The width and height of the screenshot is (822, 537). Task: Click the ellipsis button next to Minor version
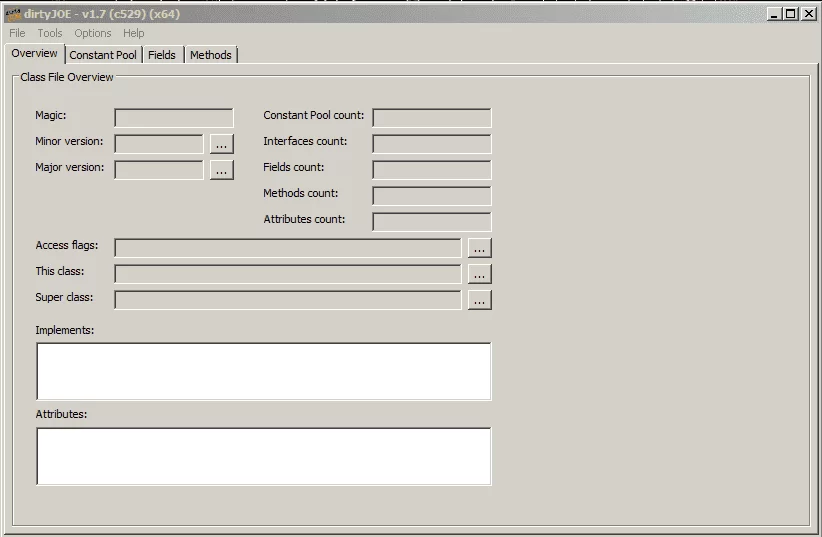[221, 144]
